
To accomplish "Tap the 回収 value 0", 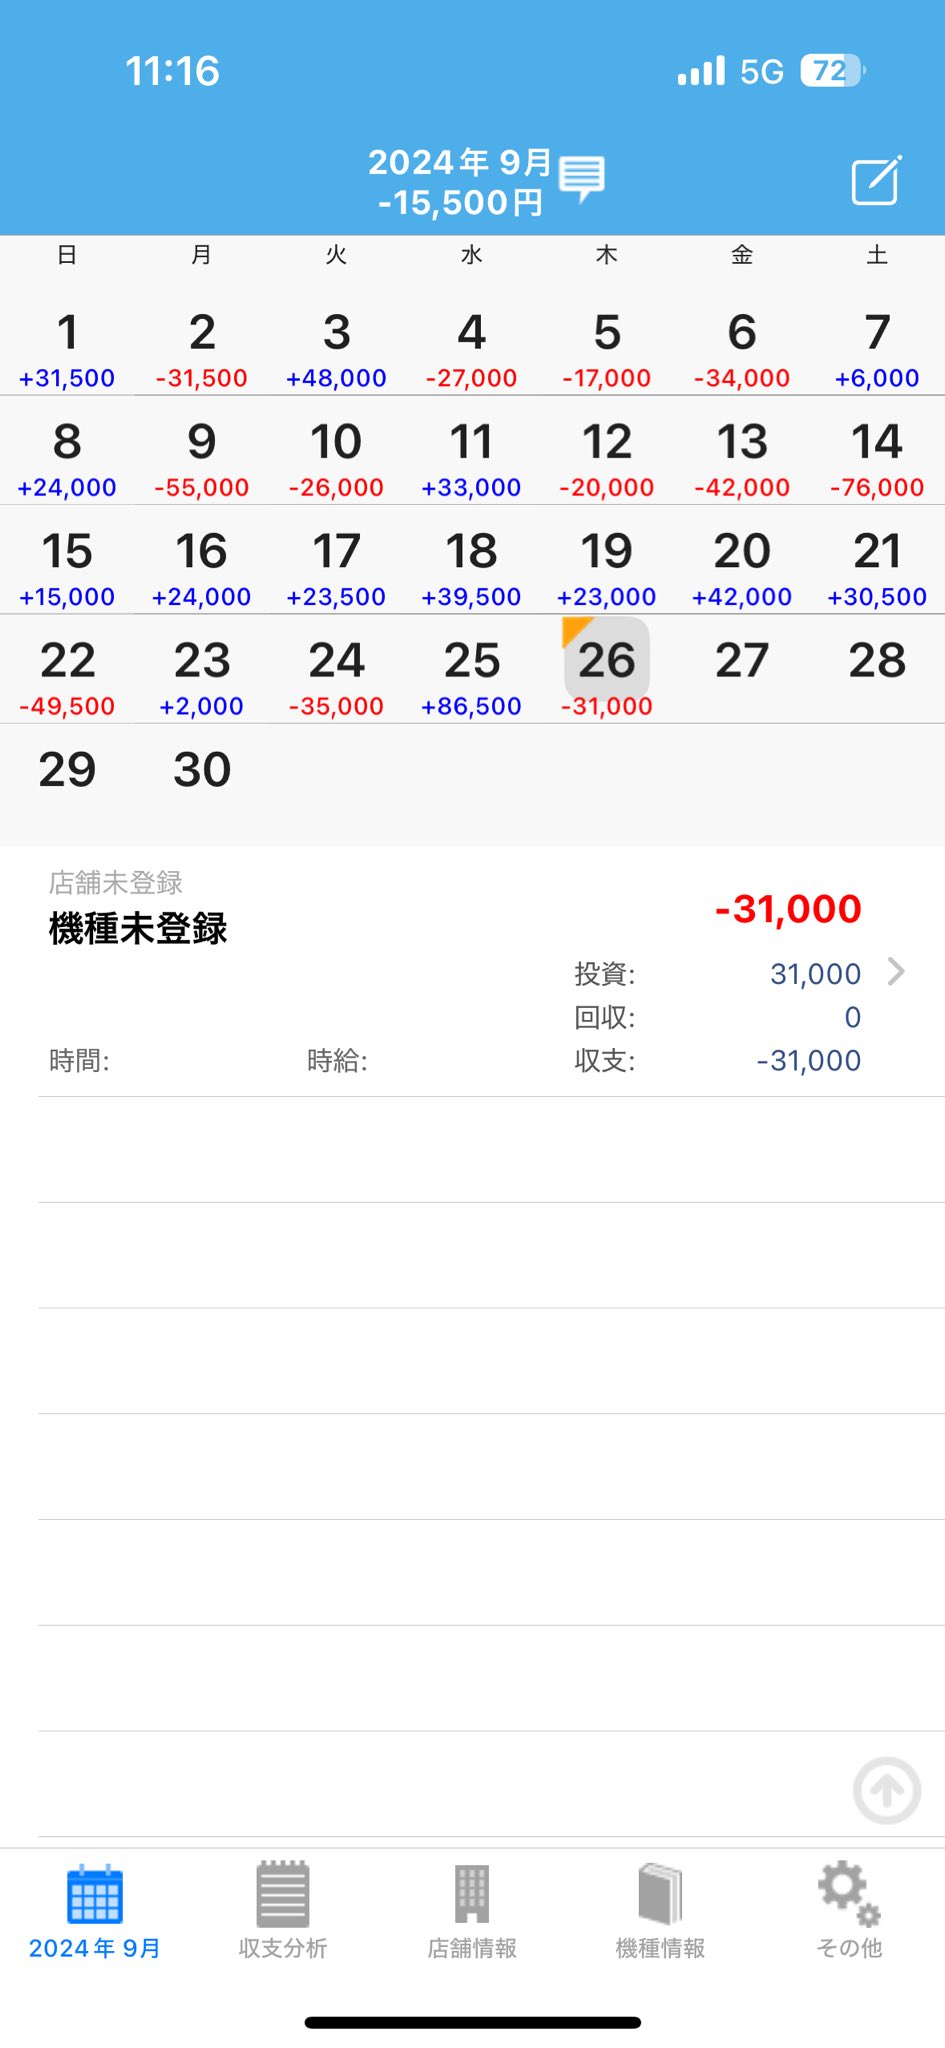I will [x=852, y=1018].
